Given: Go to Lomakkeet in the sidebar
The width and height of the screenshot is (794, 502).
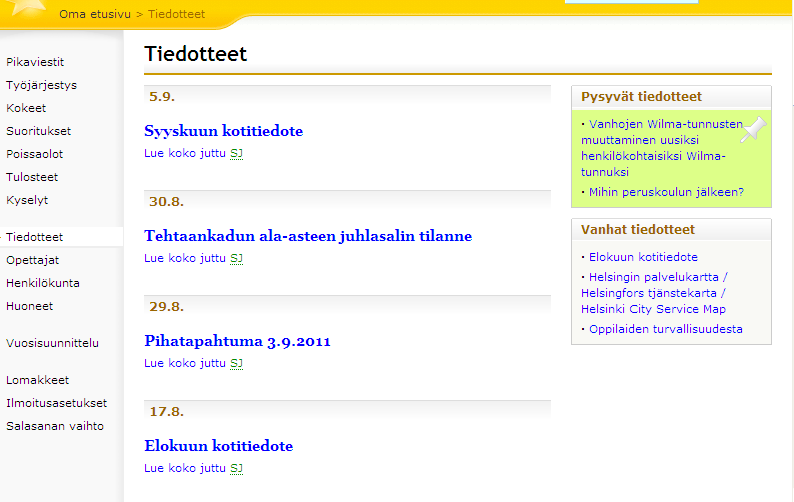Looking at the screenshot, I should (x=37, y=380).
